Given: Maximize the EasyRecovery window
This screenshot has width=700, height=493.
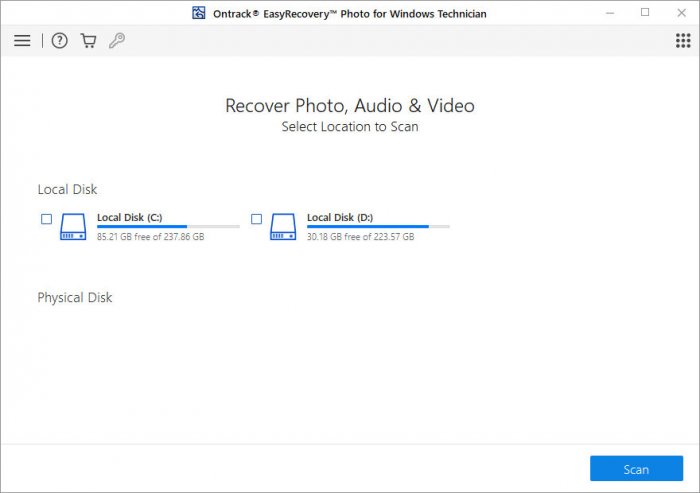Looking at the screenshot, I should pyautogui.click(x=645, y=13).
